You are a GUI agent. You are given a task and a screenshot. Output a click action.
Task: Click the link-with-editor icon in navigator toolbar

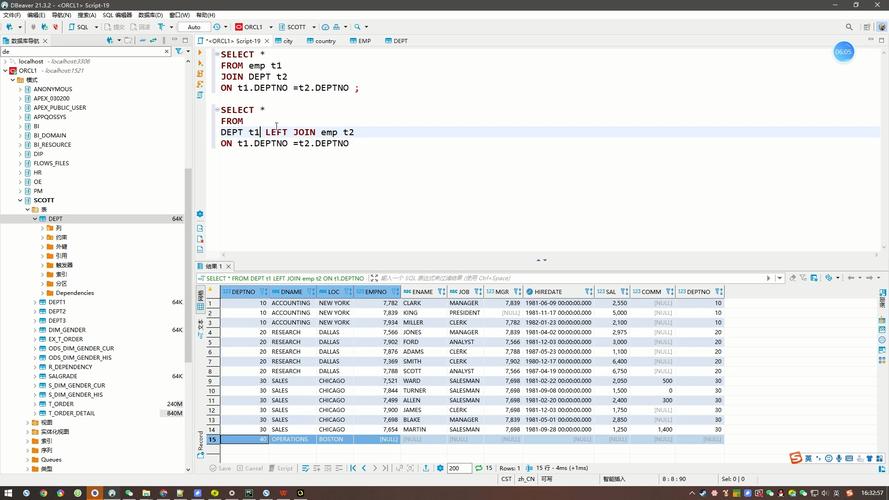pyautogui.click(x=153, y=40)
